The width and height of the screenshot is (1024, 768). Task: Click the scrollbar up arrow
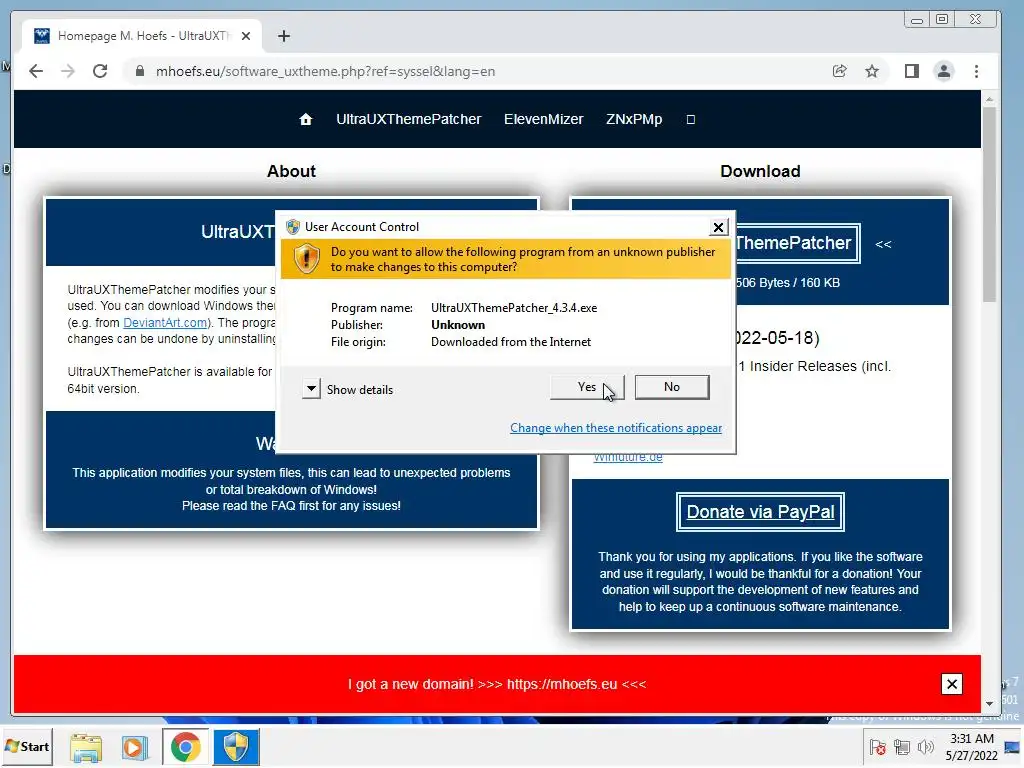pos(989,99)
